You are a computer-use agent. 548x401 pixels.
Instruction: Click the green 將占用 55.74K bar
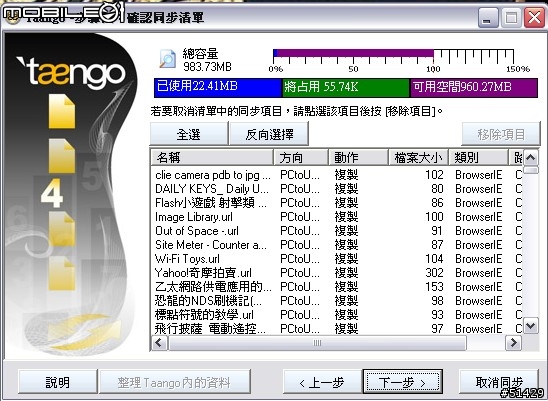click(x=346, y=87)
